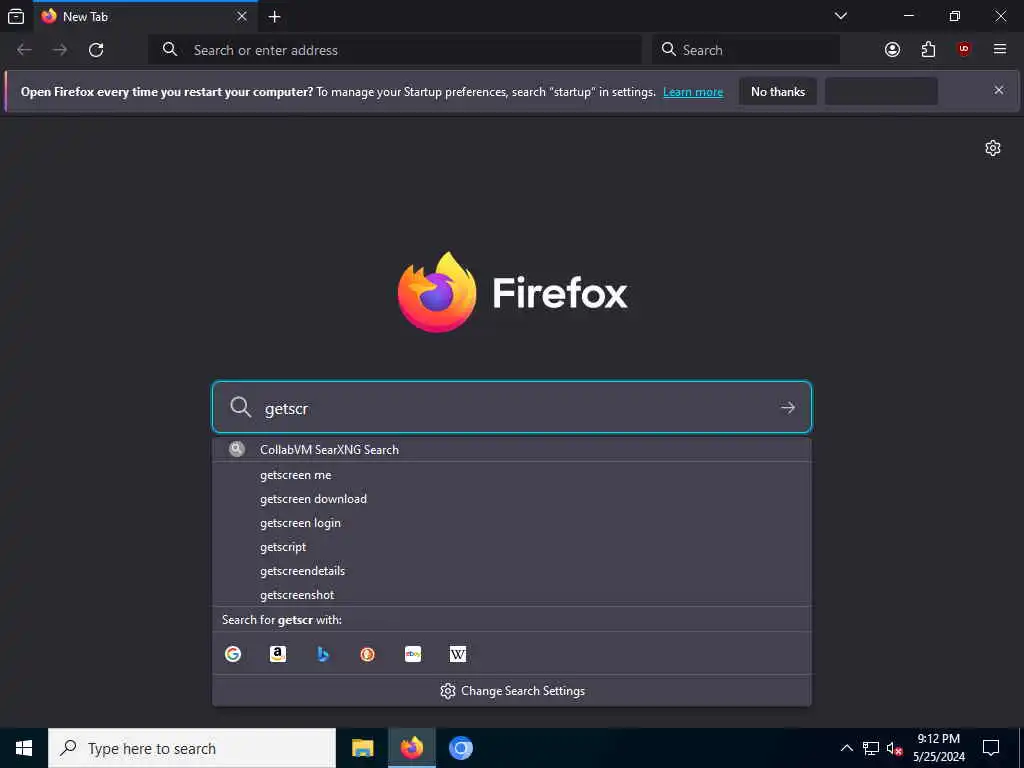Open the clock showing 9:12 PM
1024x768 pixels.
[x=938, y=748]
